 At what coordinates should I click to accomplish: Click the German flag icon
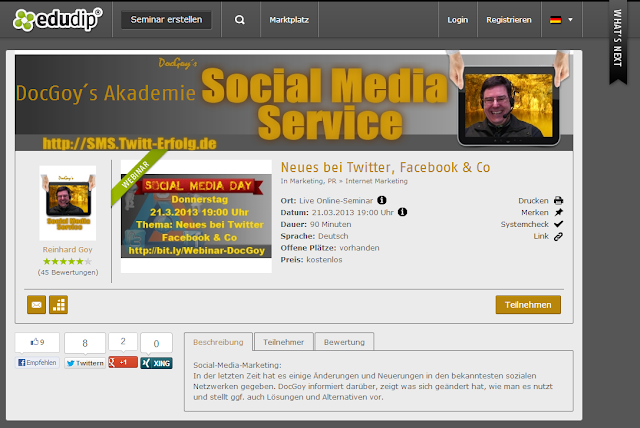point(556,20)
